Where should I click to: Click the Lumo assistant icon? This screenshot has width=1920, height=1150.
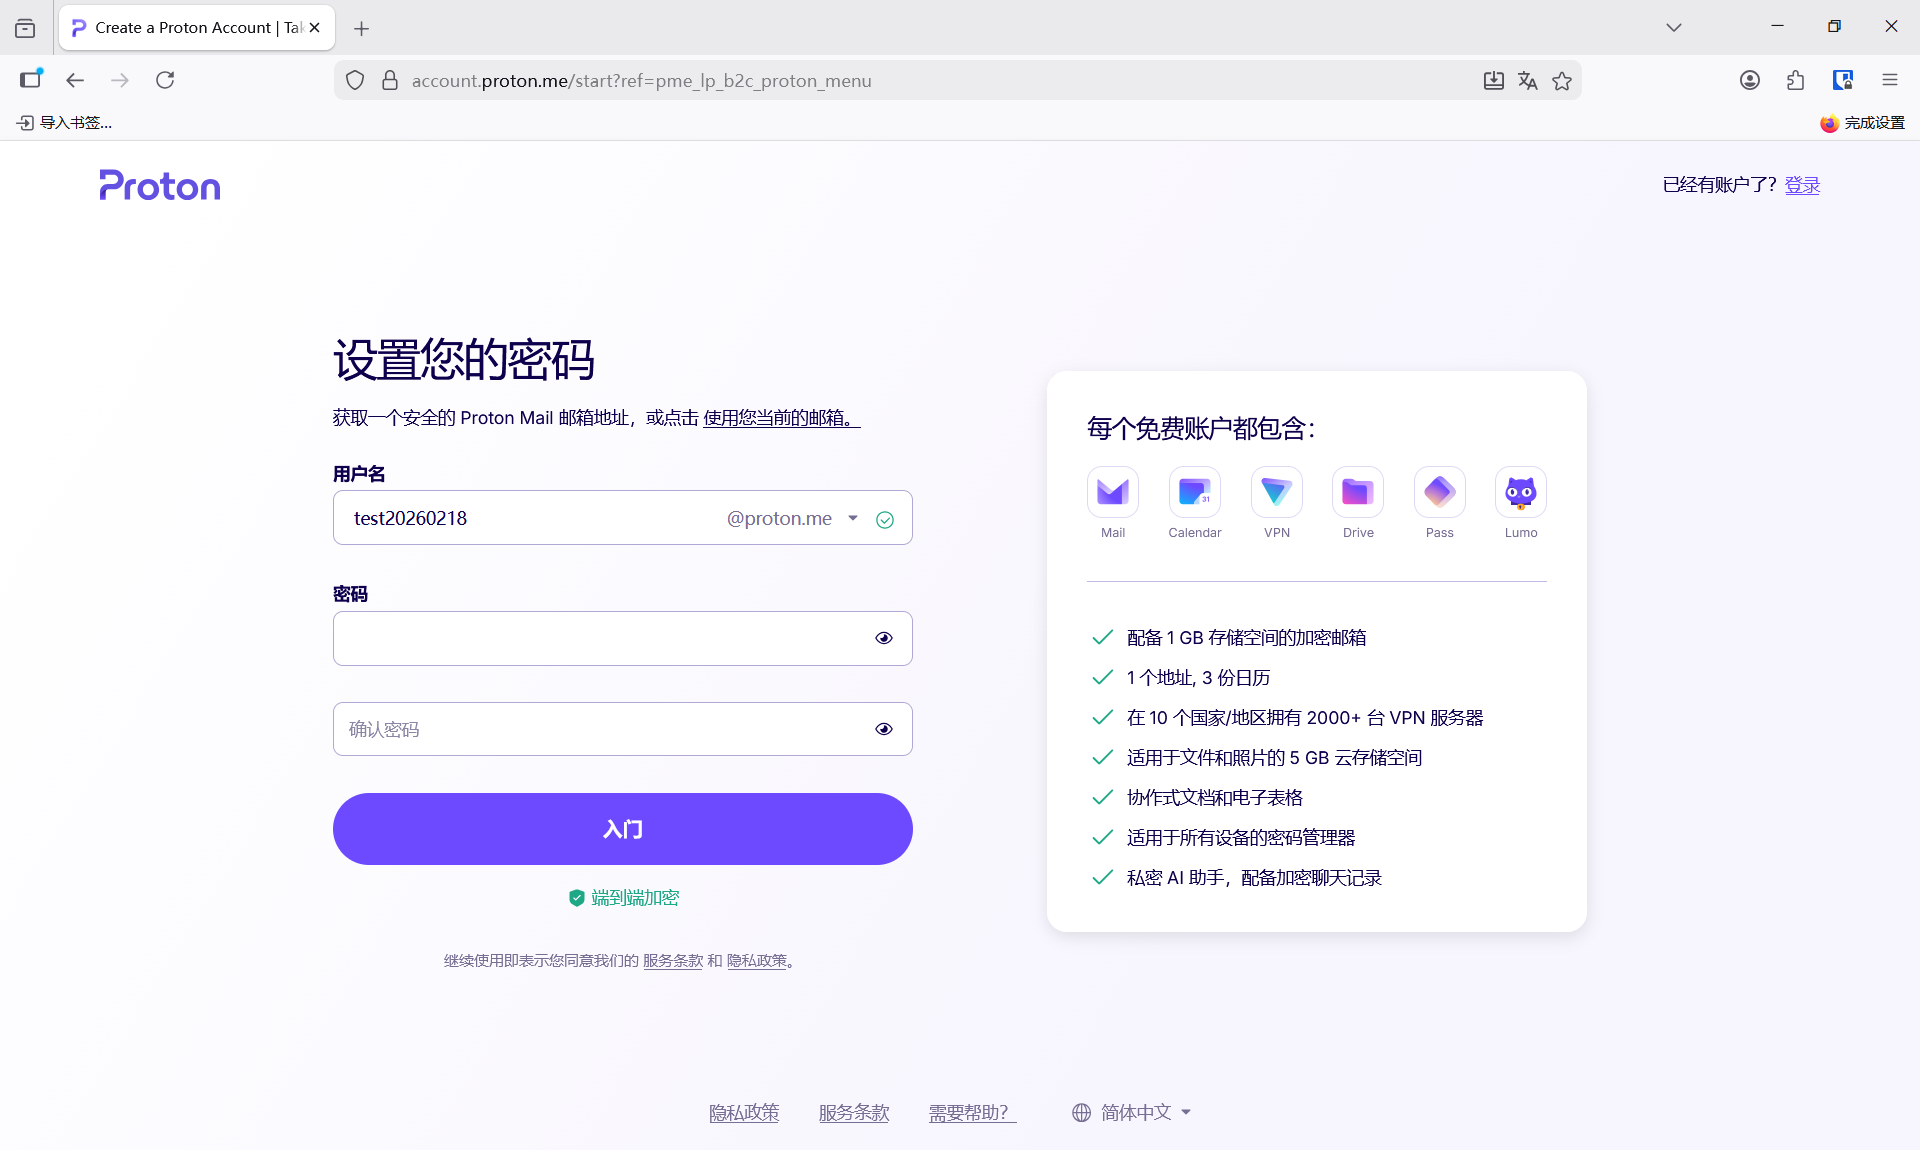[x=1520, y=492]
